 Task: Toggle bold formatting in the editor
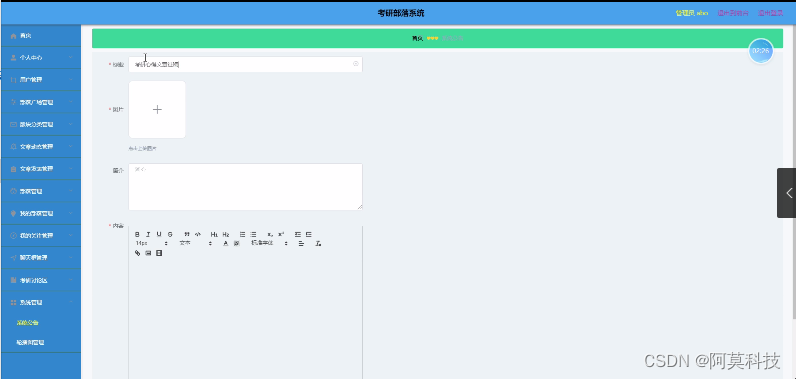pyautogui.click(x=137, y=234)
